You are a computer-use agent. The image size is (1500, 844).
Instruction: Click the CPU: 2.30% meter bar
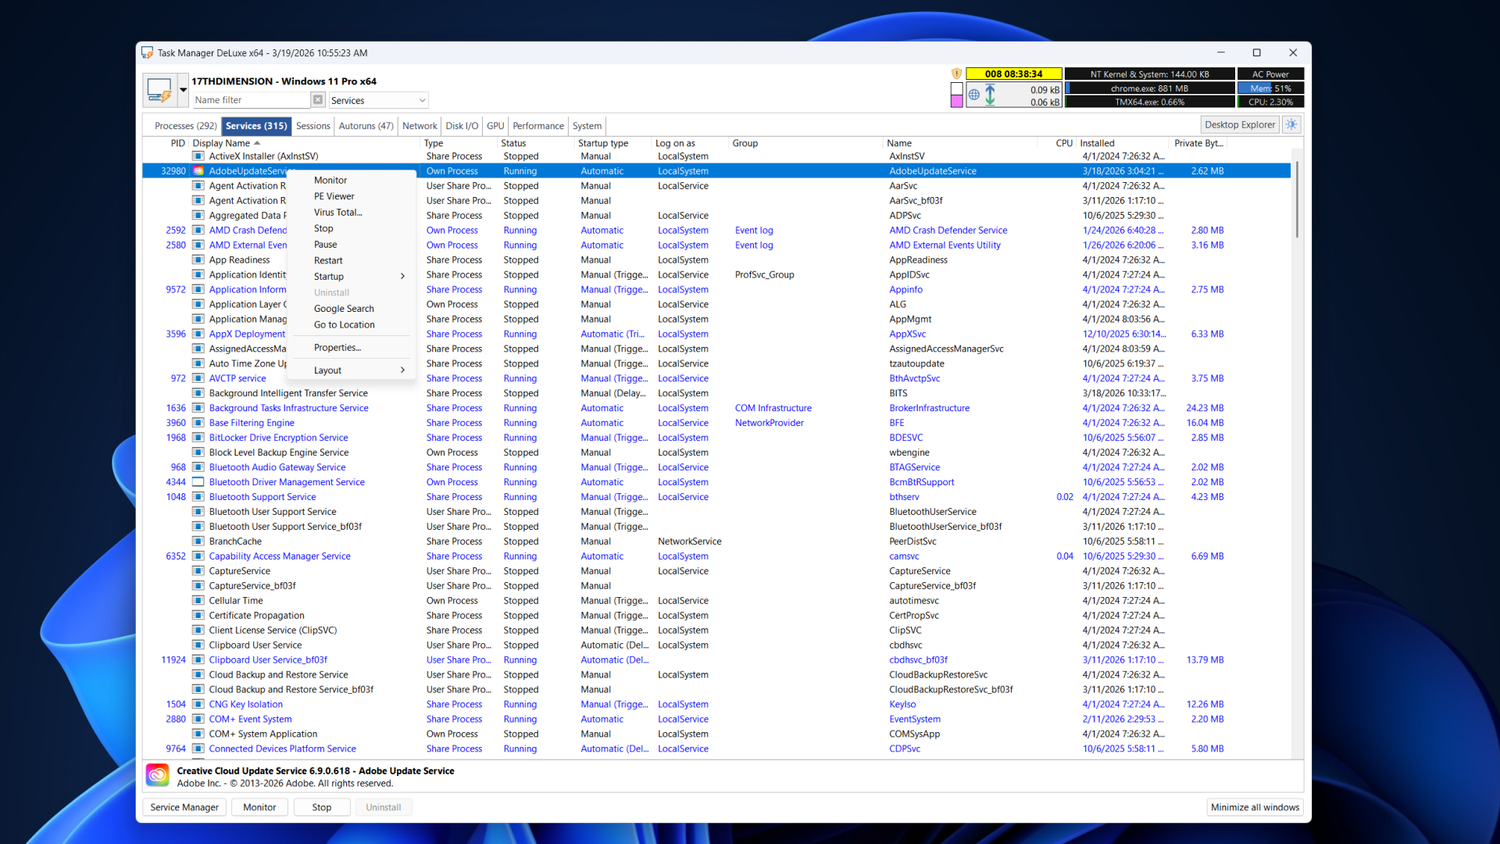click(x=1270, y=102)
